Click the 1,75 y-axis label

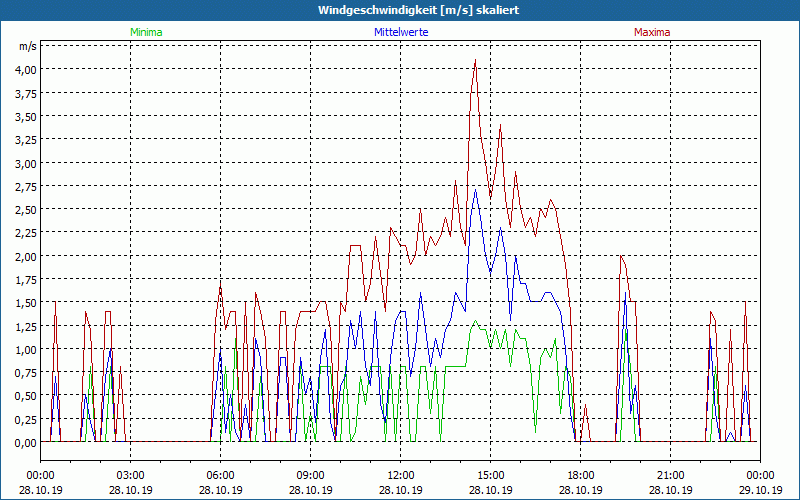click(25, 280)
